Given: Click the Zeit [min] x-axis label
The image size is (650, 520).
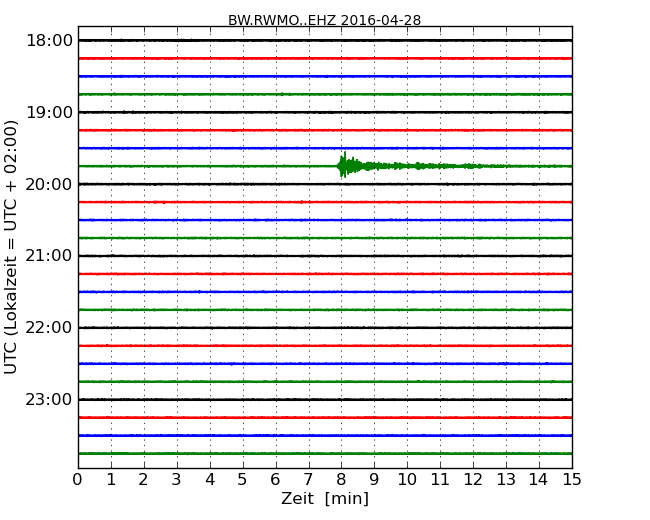Looking at the screenshot, I should [x=325, y=498].
